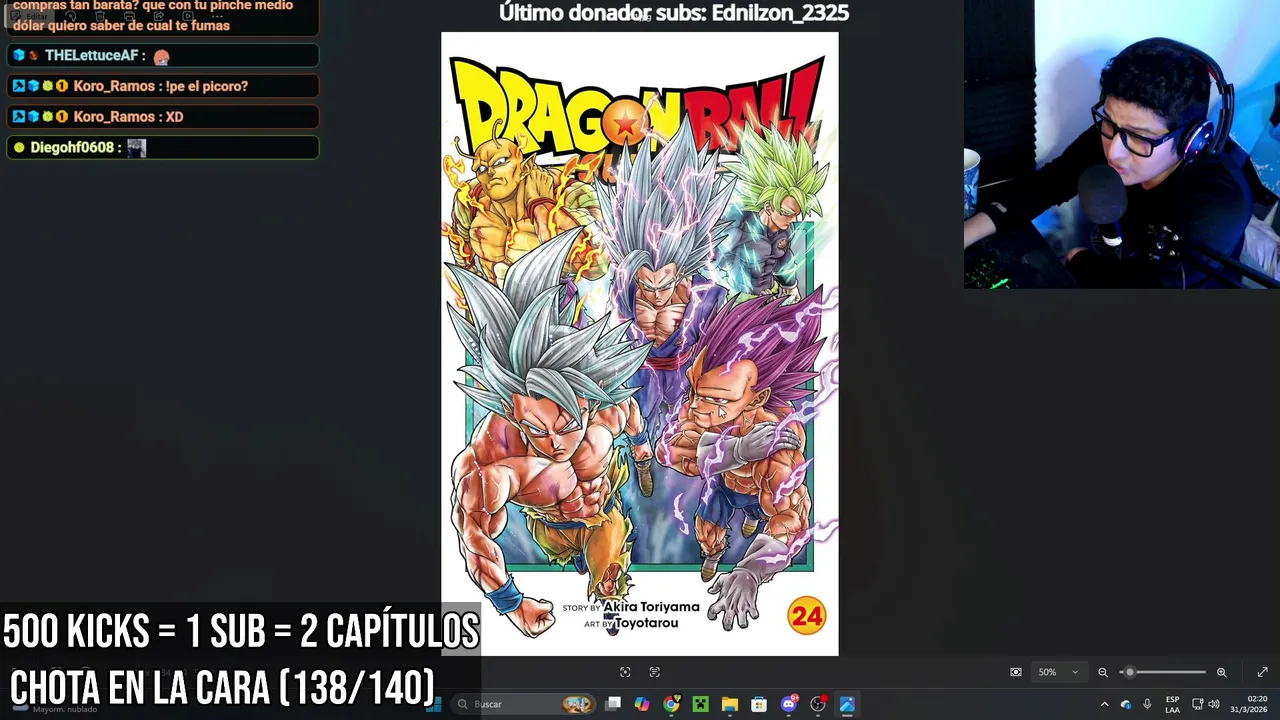Open the clock showing 02:20 31/3/2026
Screen dimensions: 1280x720
pos(1249,704)
